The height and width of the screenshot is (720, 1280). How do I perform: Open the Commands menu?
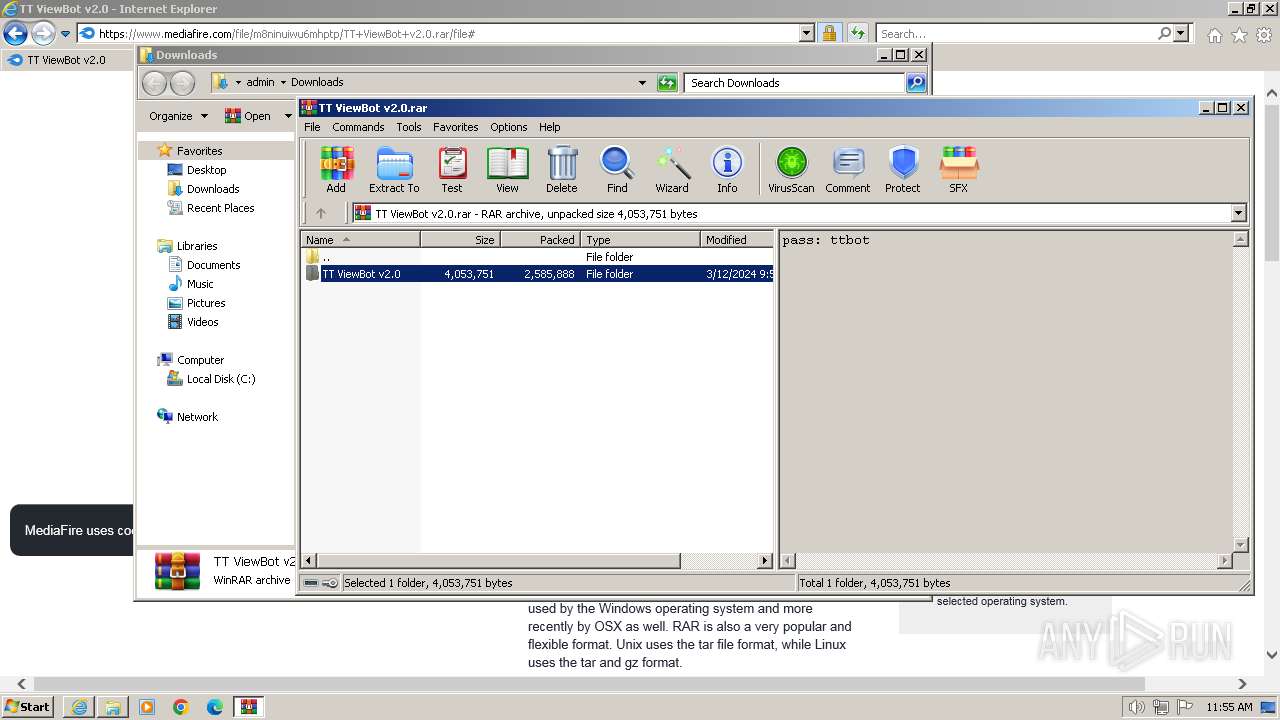pyautogui.click(x=358, y=127)
